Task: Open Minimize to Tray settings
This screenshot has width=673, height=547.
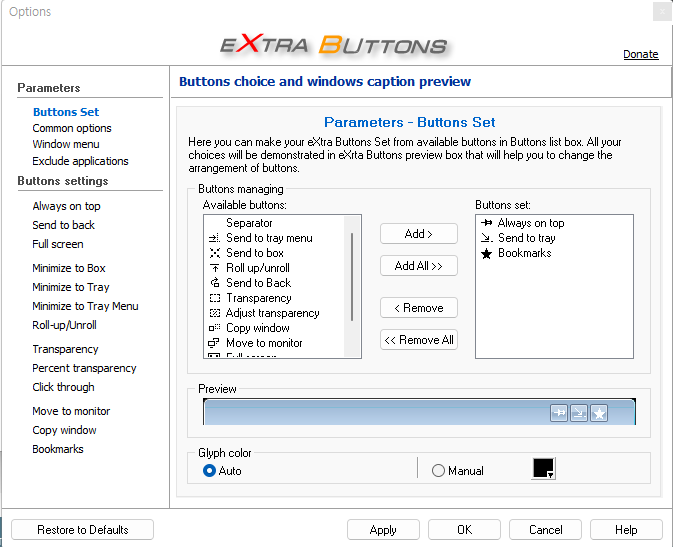Action: [71, 287]
